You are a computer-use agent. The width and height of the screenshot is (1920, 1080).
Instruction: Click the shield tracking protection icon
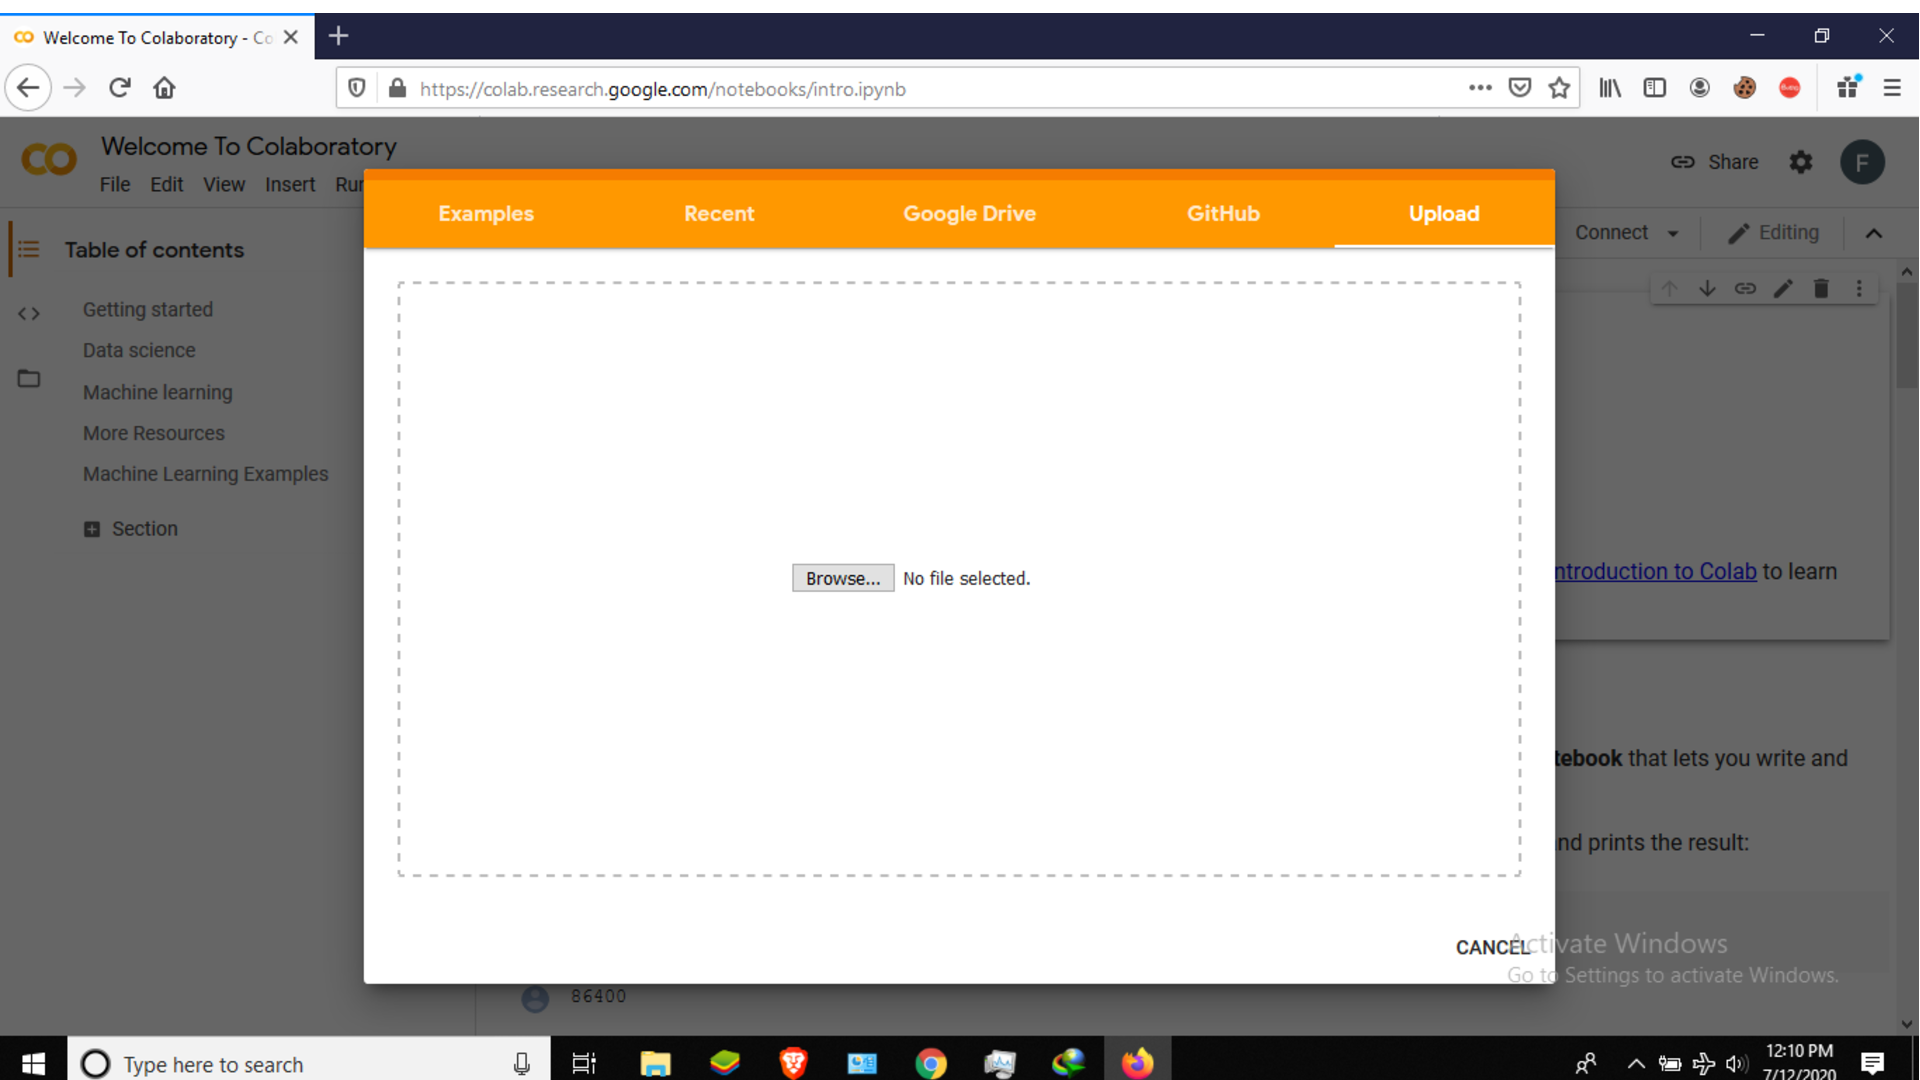click(357, 88)
